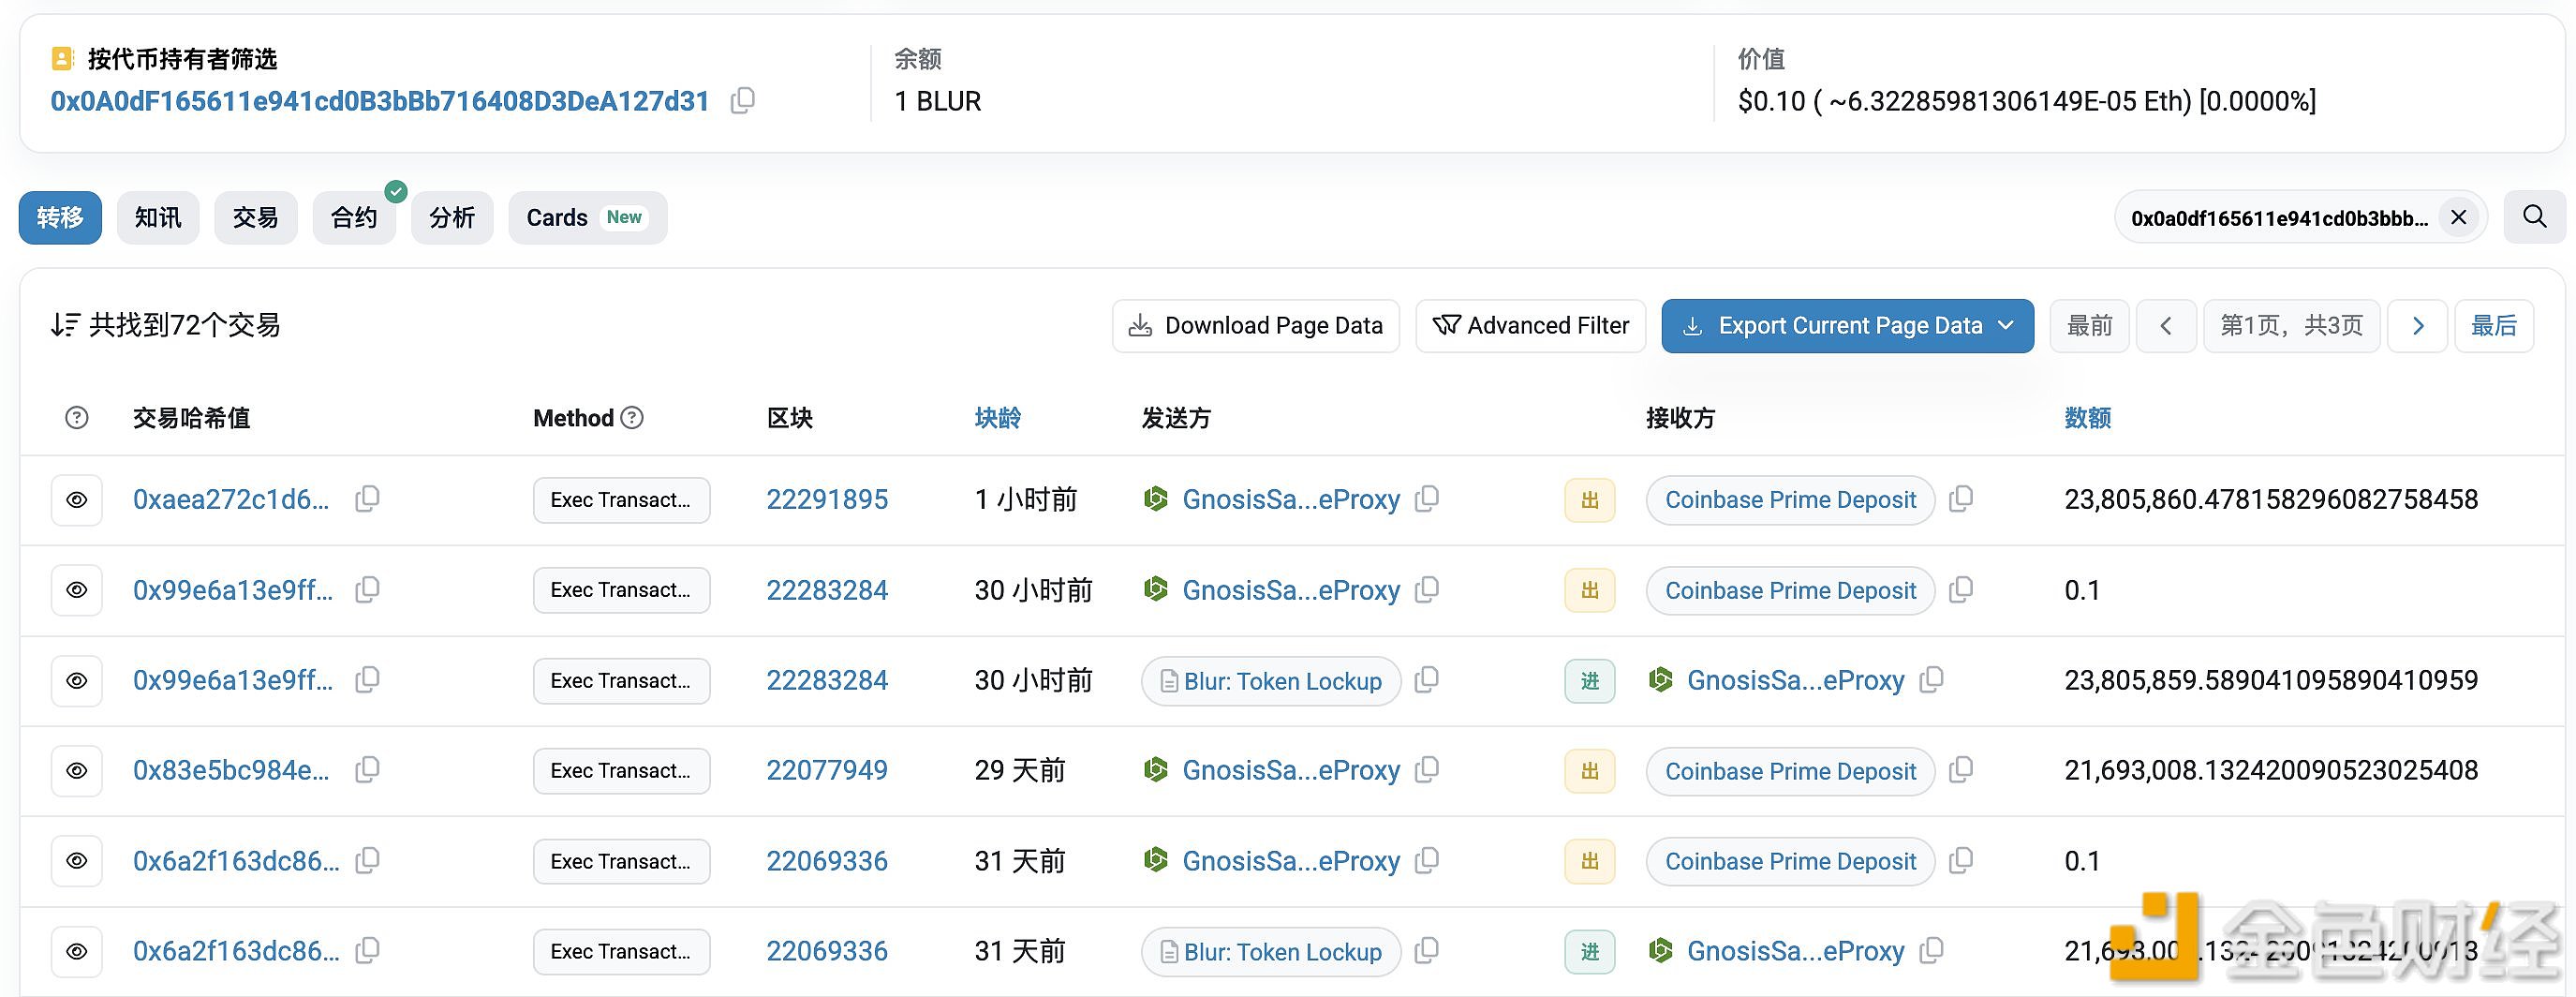
Task: Open preview eye on the last row
Action: 77,951
